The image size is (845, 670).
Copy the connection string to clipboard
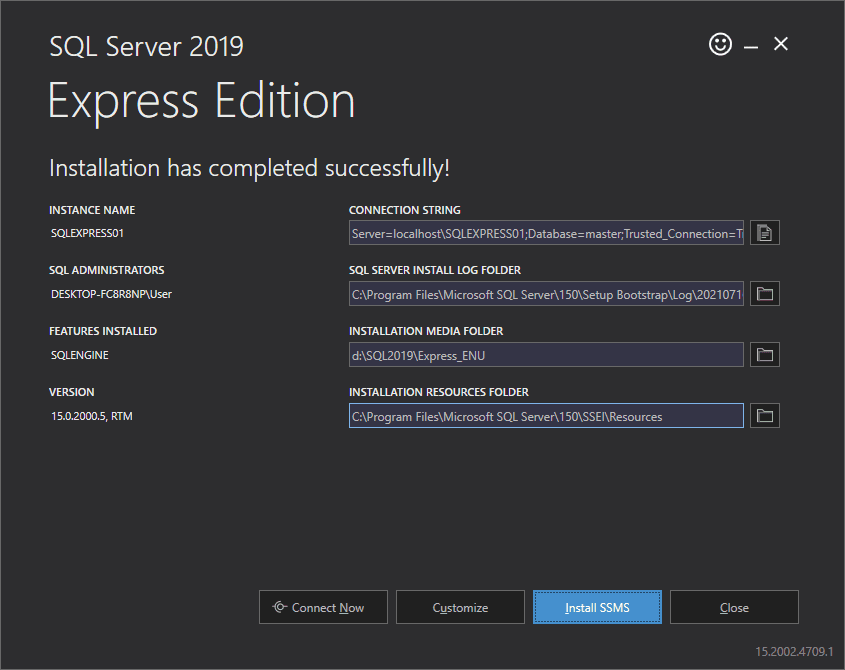[x=764, y=232]
